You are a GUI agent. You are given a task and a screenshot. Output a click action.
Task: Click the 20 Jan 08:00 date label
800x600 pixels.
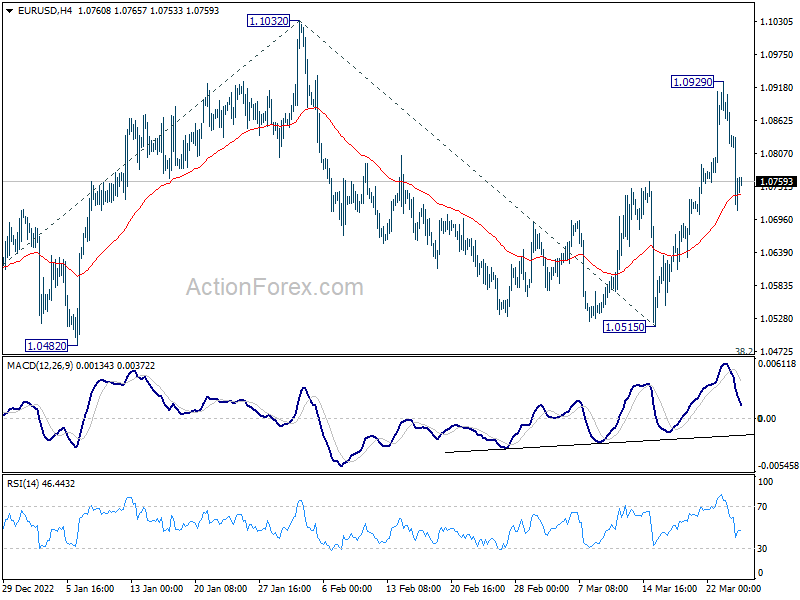(x=220, y=589)
